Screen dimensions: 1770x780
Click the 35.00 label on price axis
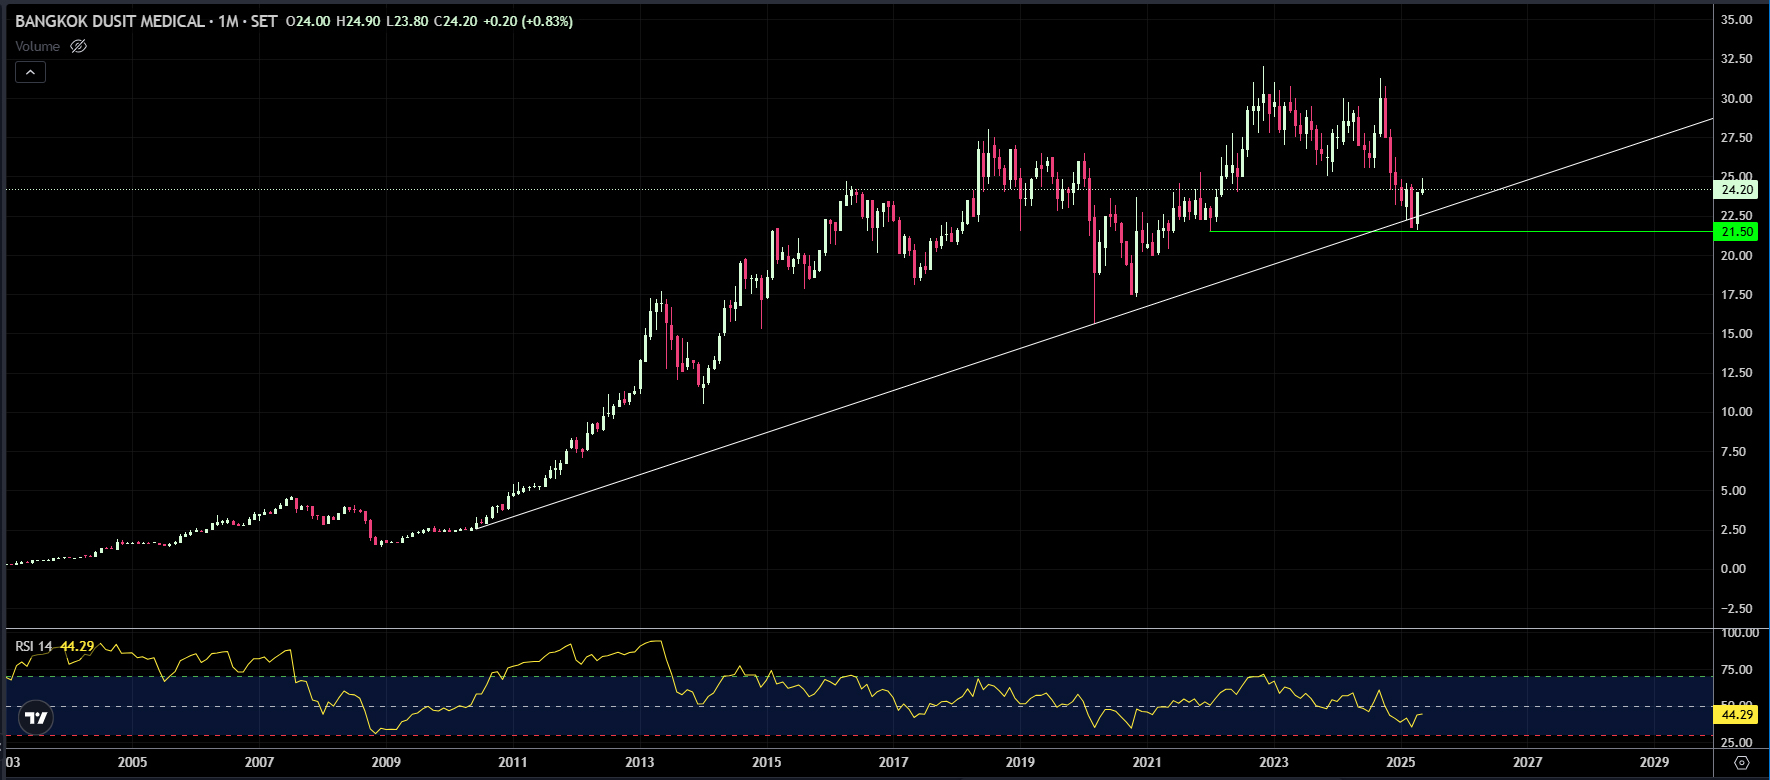[1736, 20]
